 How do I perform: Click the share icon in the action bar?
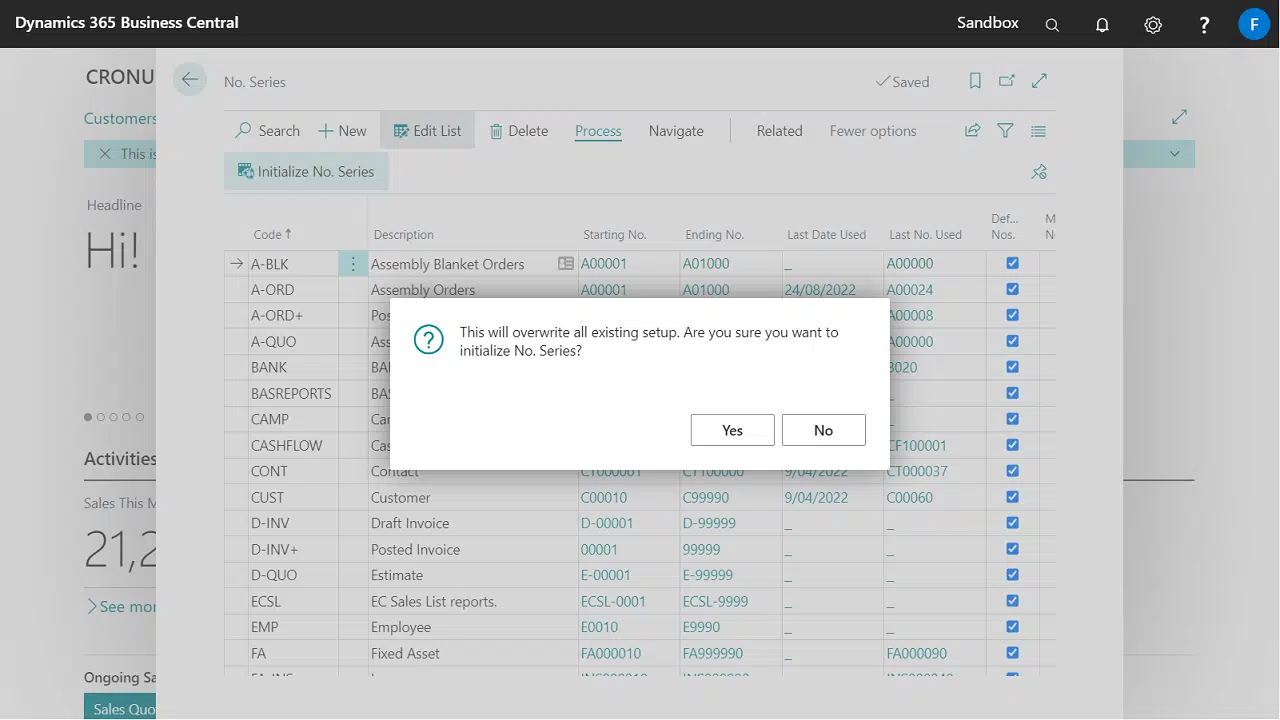click(972, 131)
